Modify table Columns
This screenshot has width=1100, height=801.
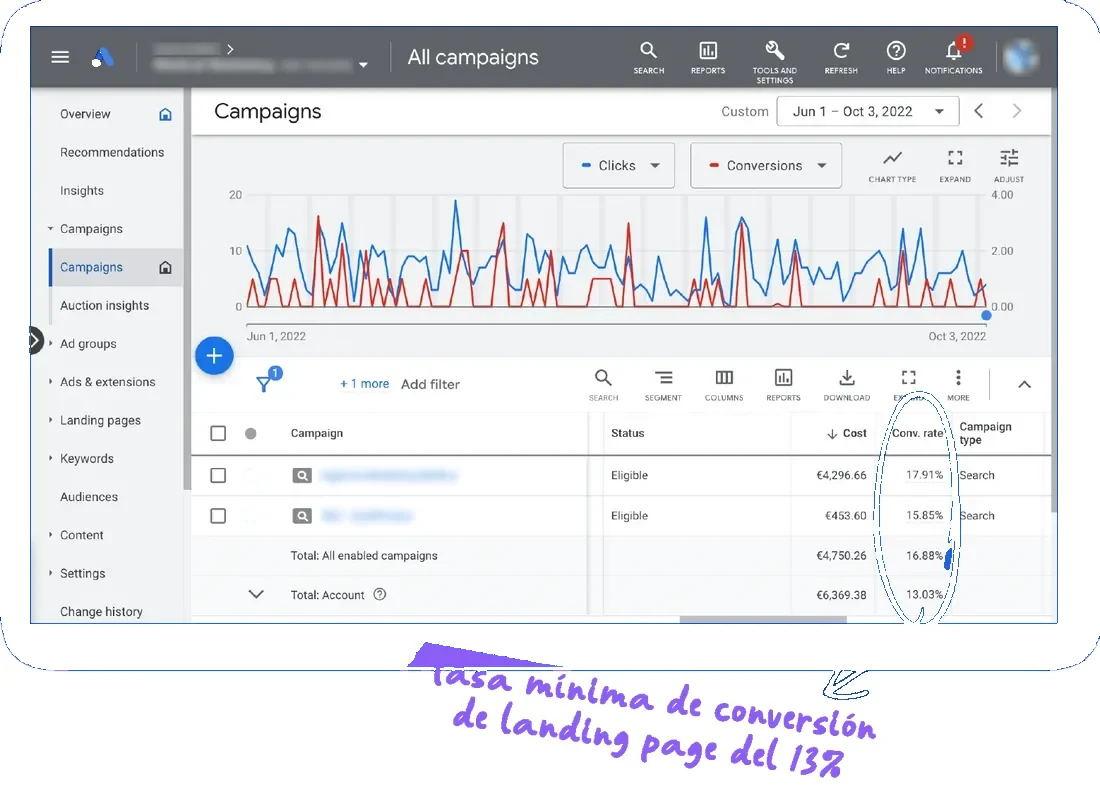pyautogui.click(x=724, y=385)
